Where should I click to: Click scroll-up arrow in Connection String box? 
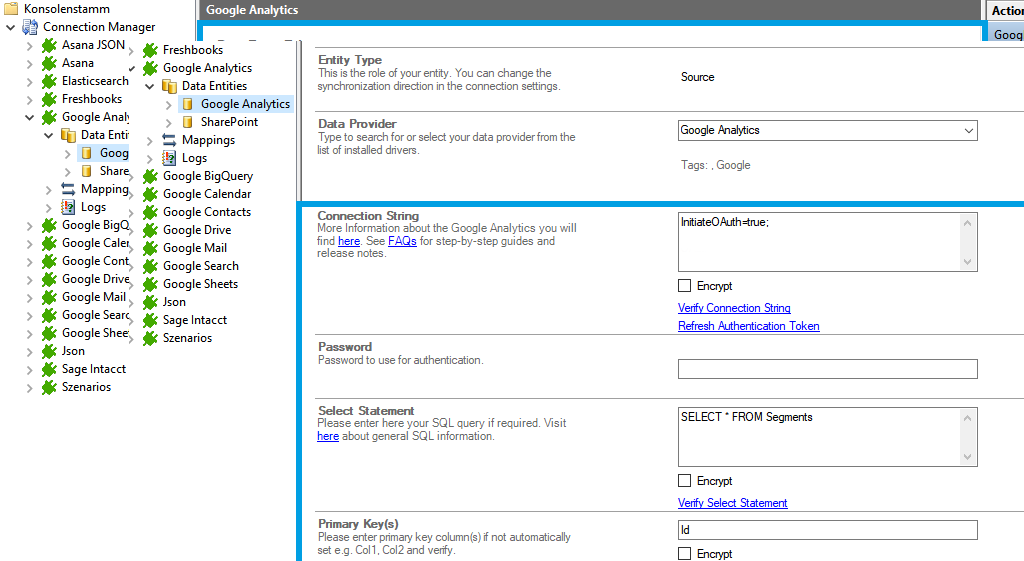coord(967,223)
